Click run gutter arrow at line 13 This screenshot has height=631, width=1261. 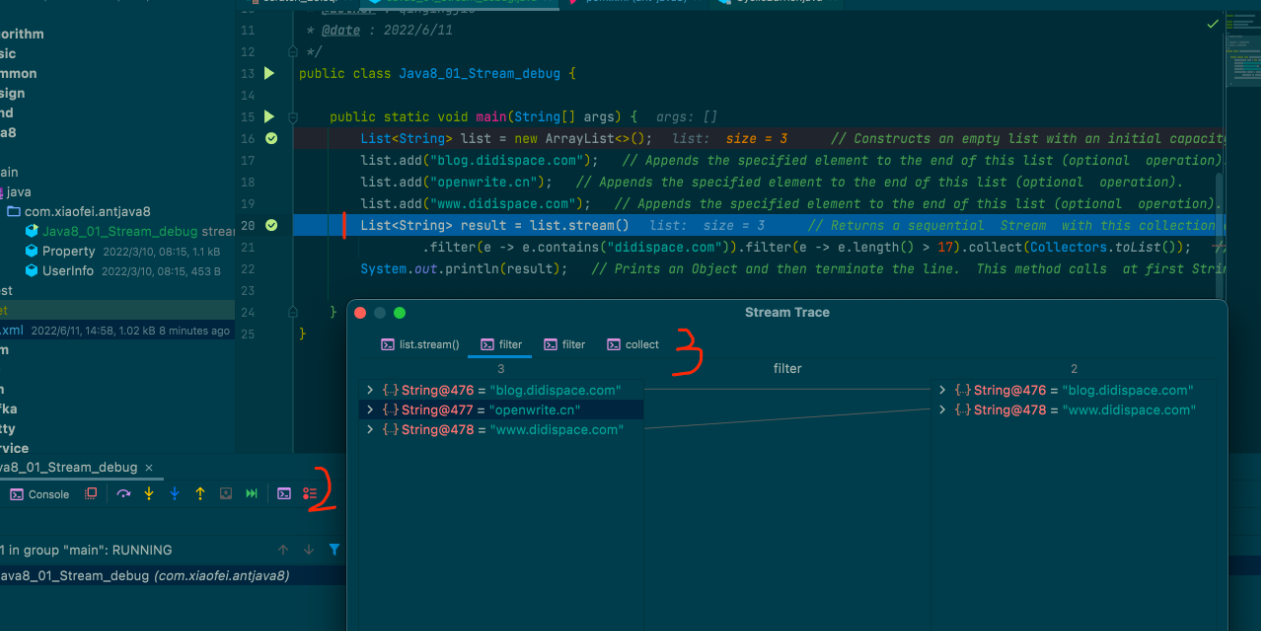pos(269,74)
